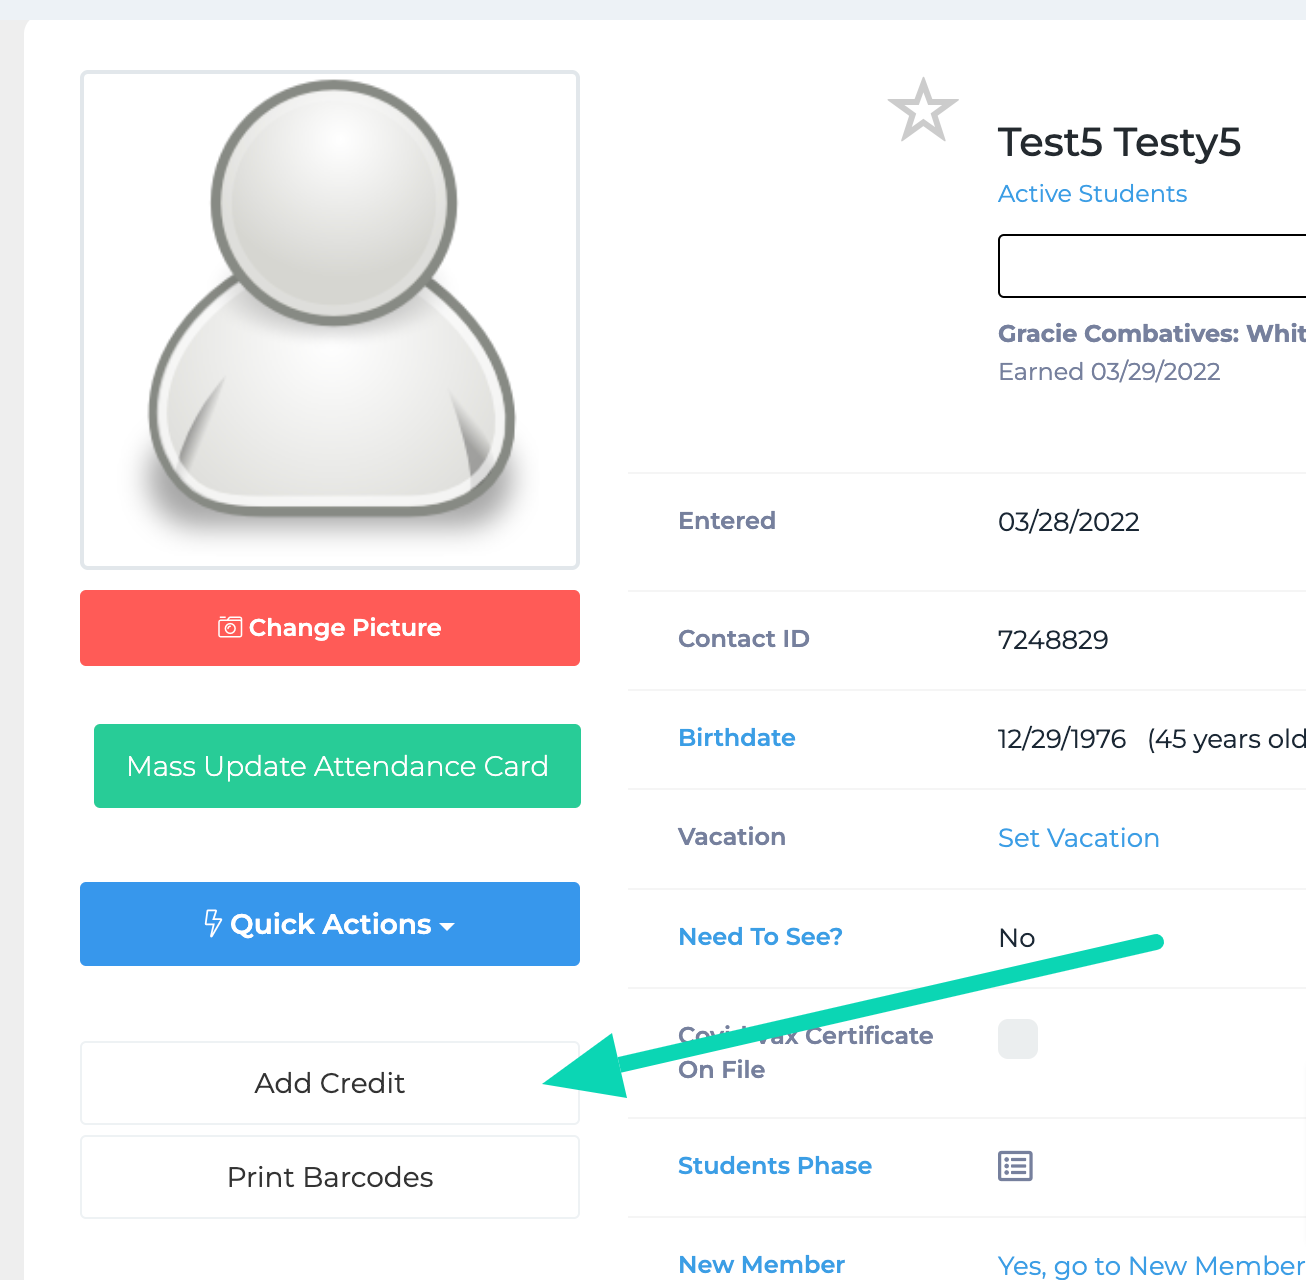Click the Need To See? link
Image resolution: width=1306 pixels, height=1280 pixels.
[760, 936]
